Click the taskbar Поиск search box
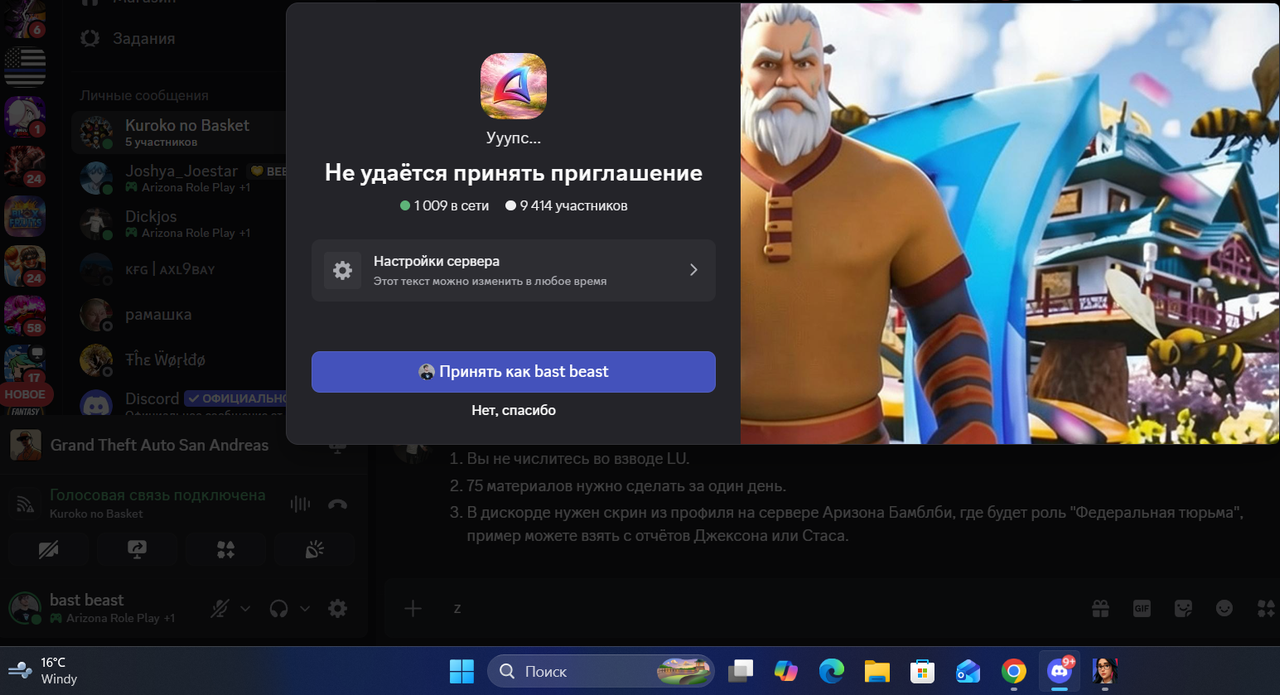The width and height of the screenshot is (1280, 695). click(x=601, y=671)
